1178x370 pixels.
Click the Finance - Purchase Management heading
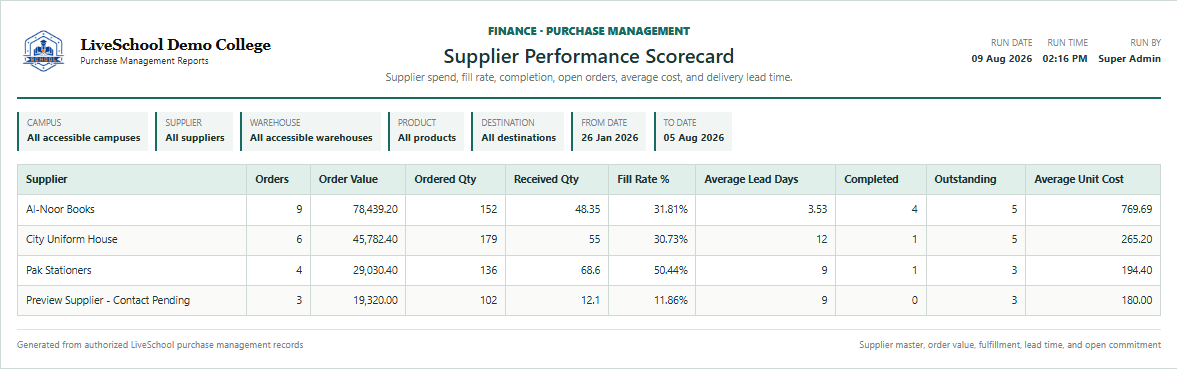588,32
